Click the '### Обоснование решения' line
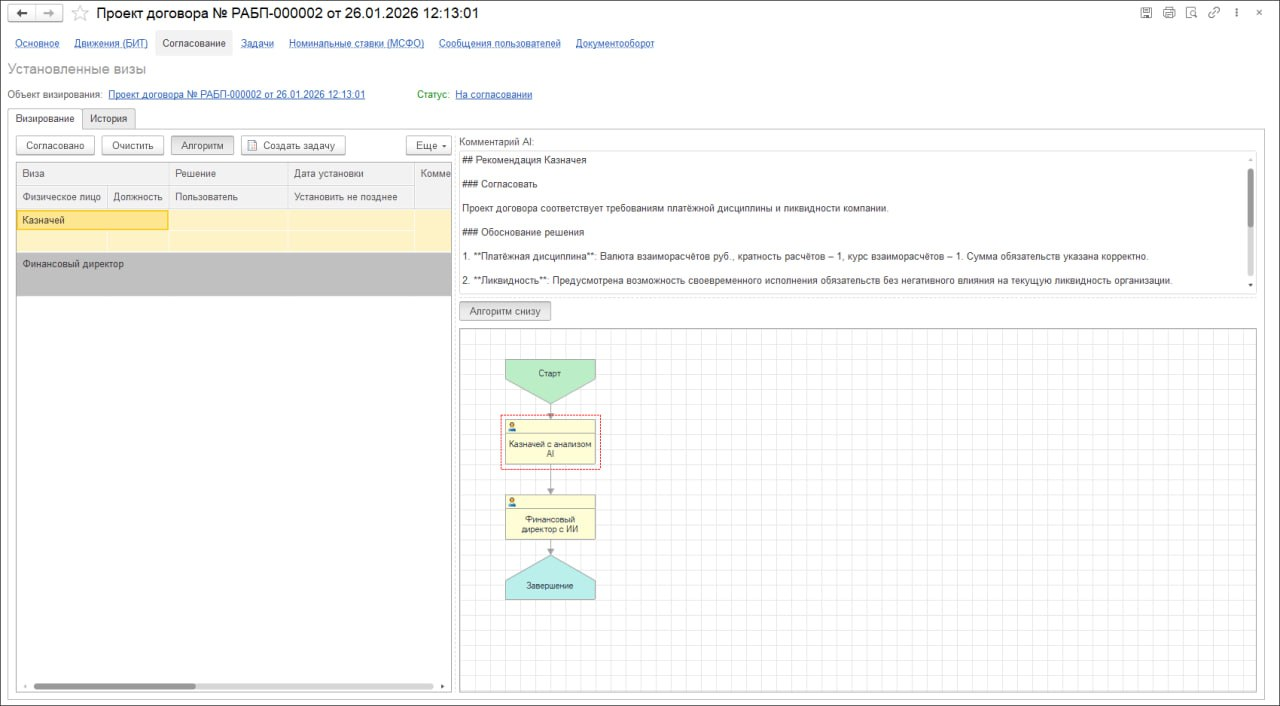 tap(523, 232)
